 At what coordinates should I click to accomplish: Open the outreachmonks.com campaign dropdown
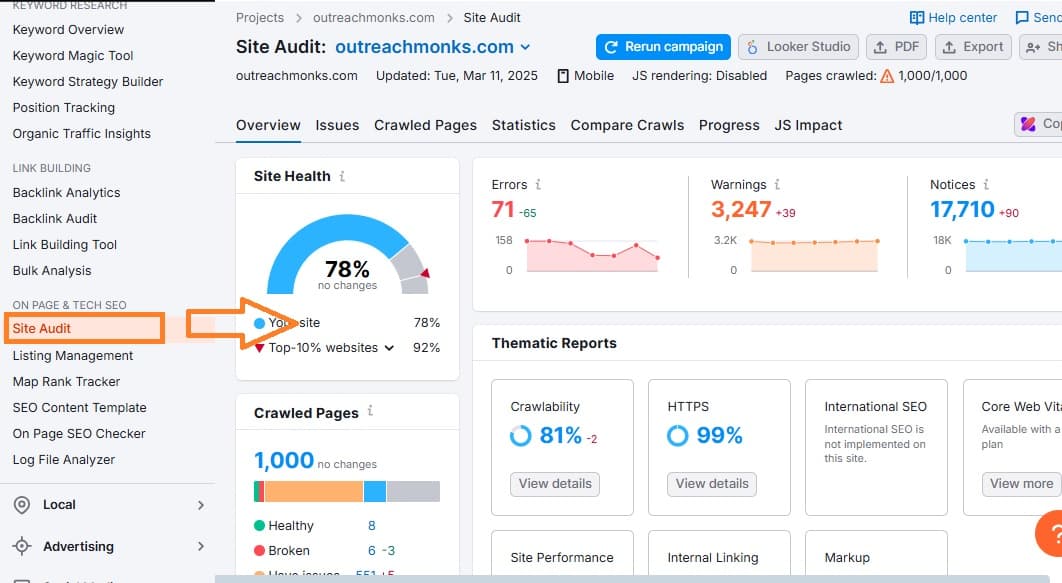(433, 47)
